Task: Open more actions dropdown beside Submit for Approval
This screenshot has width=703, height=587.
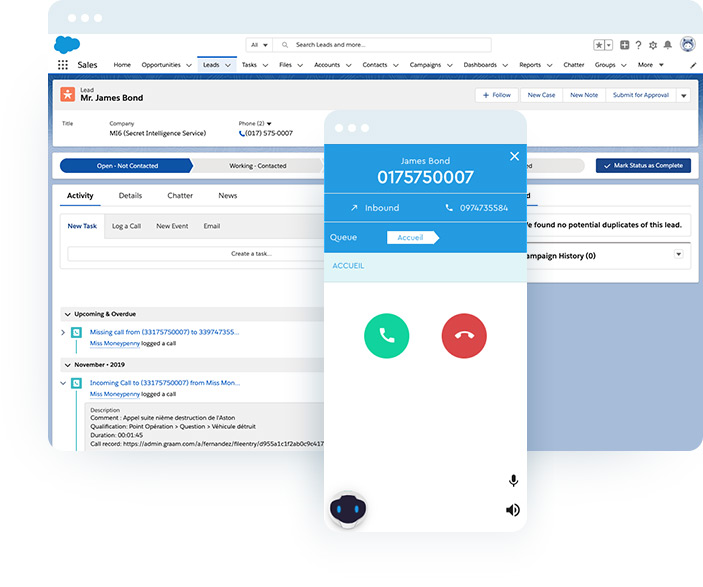Action: tap(684, 96)
